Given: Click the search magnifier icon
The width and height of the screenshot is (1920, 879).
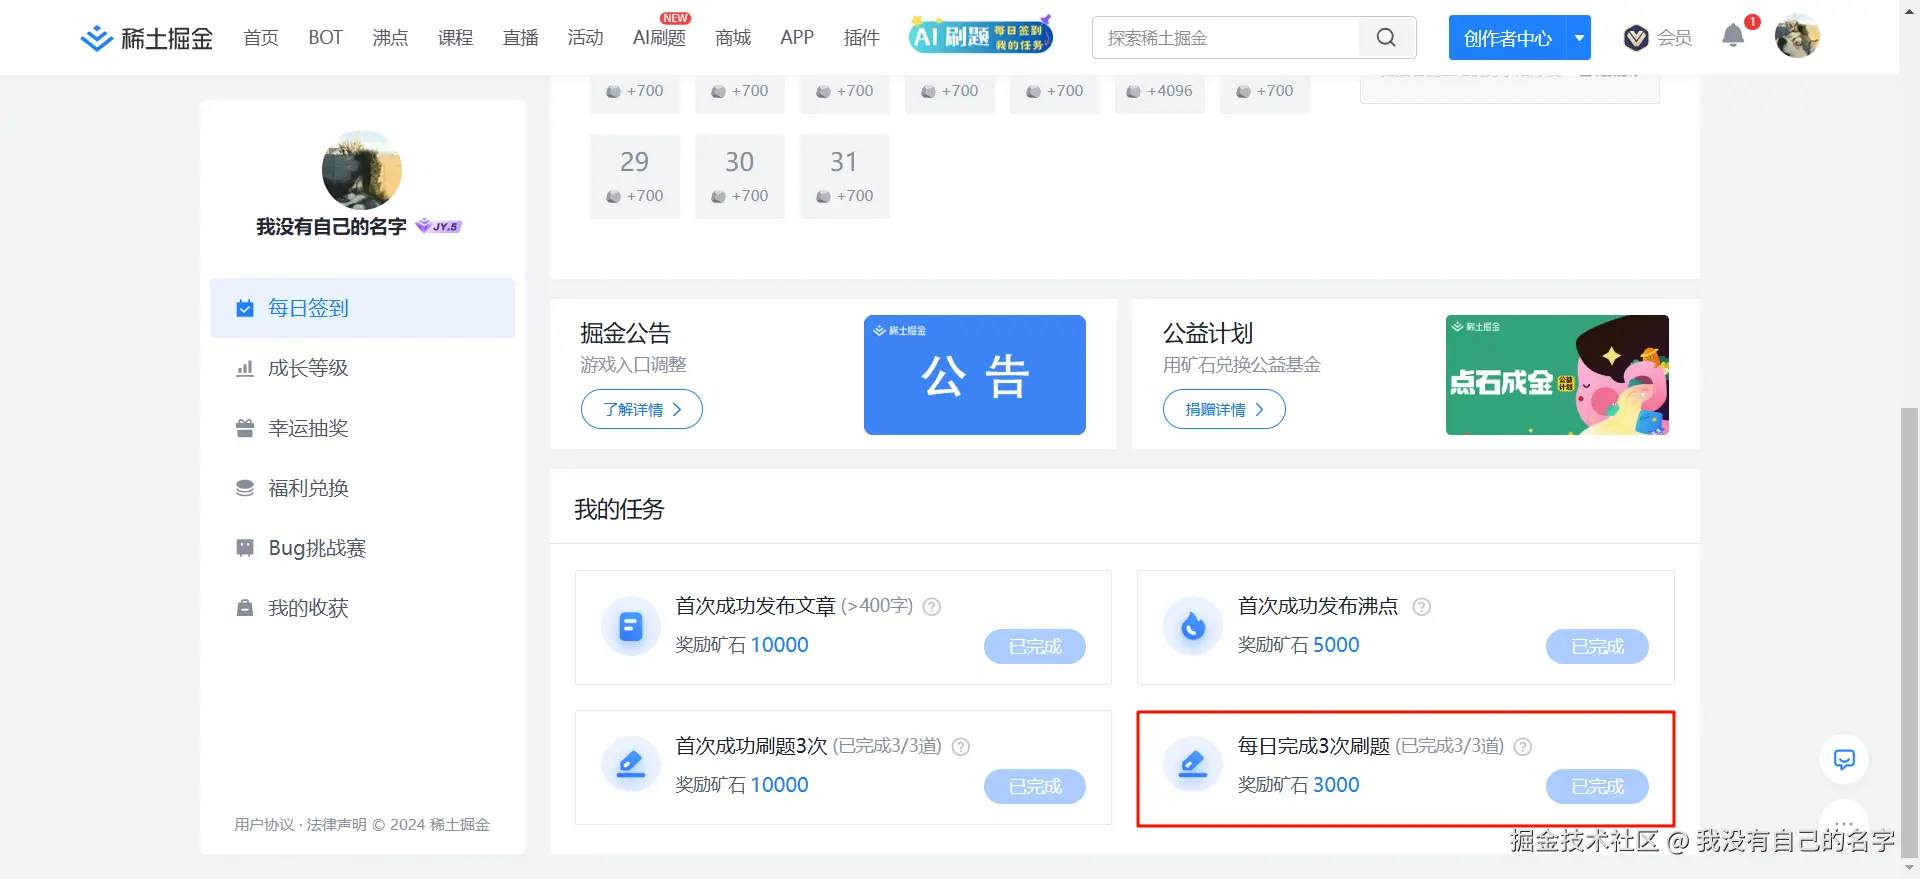Looking at the screenshot, I should pyautogui.click(x=1386, y=38).
